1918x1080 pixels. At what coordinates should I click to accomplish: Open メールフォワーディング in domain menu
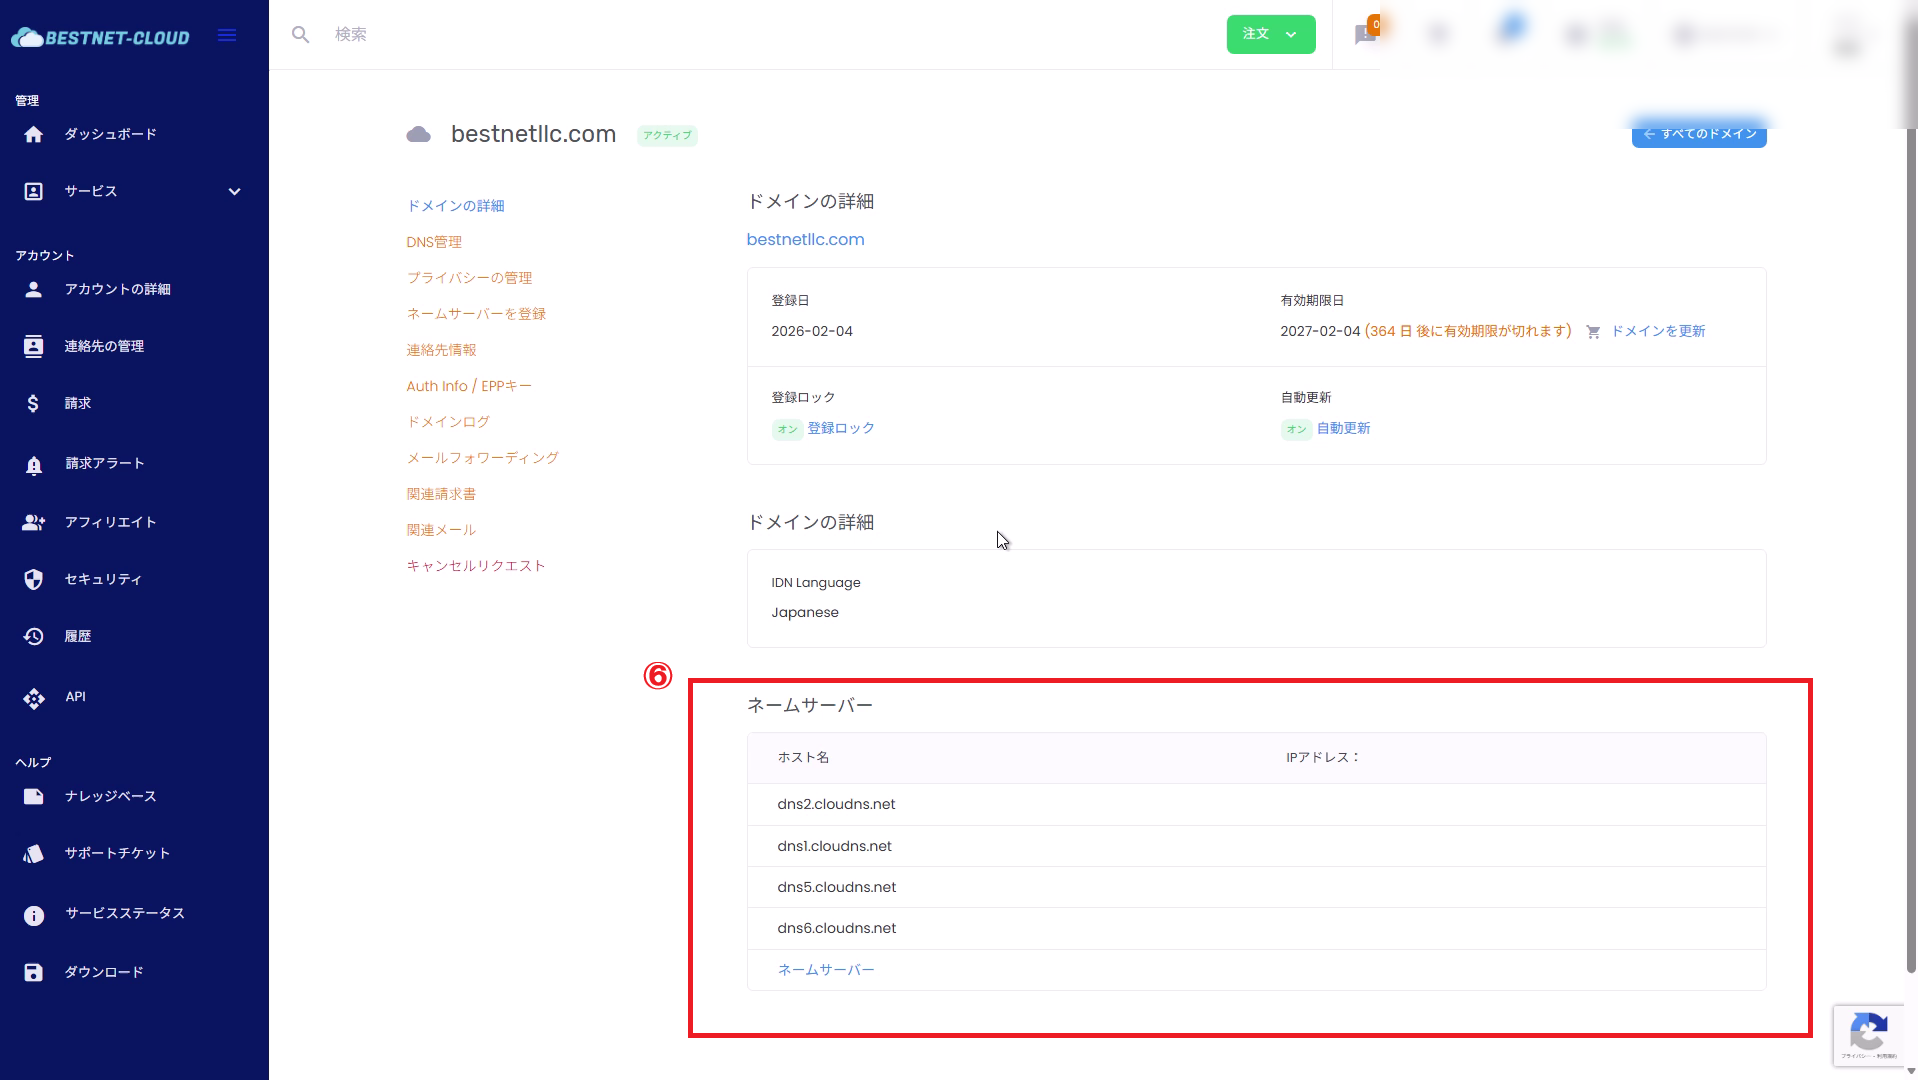(x=482, y=458)
